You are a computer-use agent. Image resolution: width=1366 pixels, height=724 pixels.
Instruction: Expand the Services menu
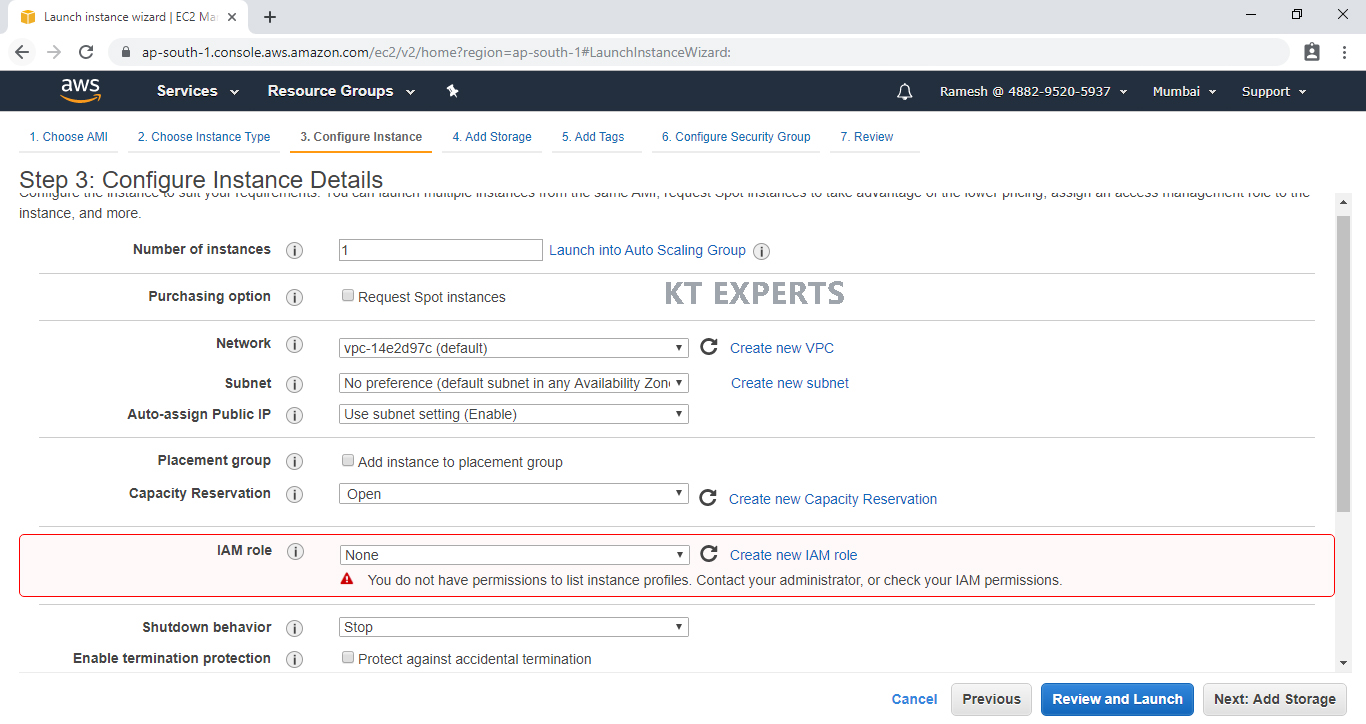[x=198, y=91]
